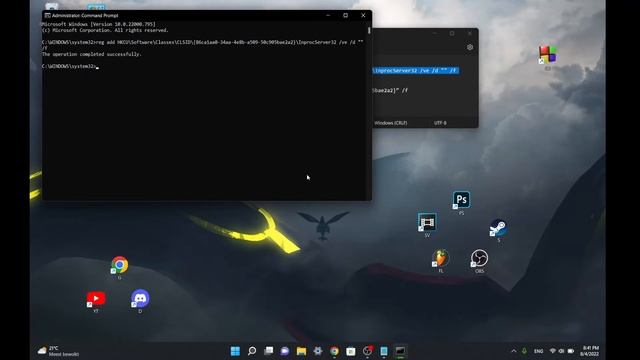Click the highlighted InprocServer32 text in Notepad
640x360 pixels.
[x=416, y=71]
